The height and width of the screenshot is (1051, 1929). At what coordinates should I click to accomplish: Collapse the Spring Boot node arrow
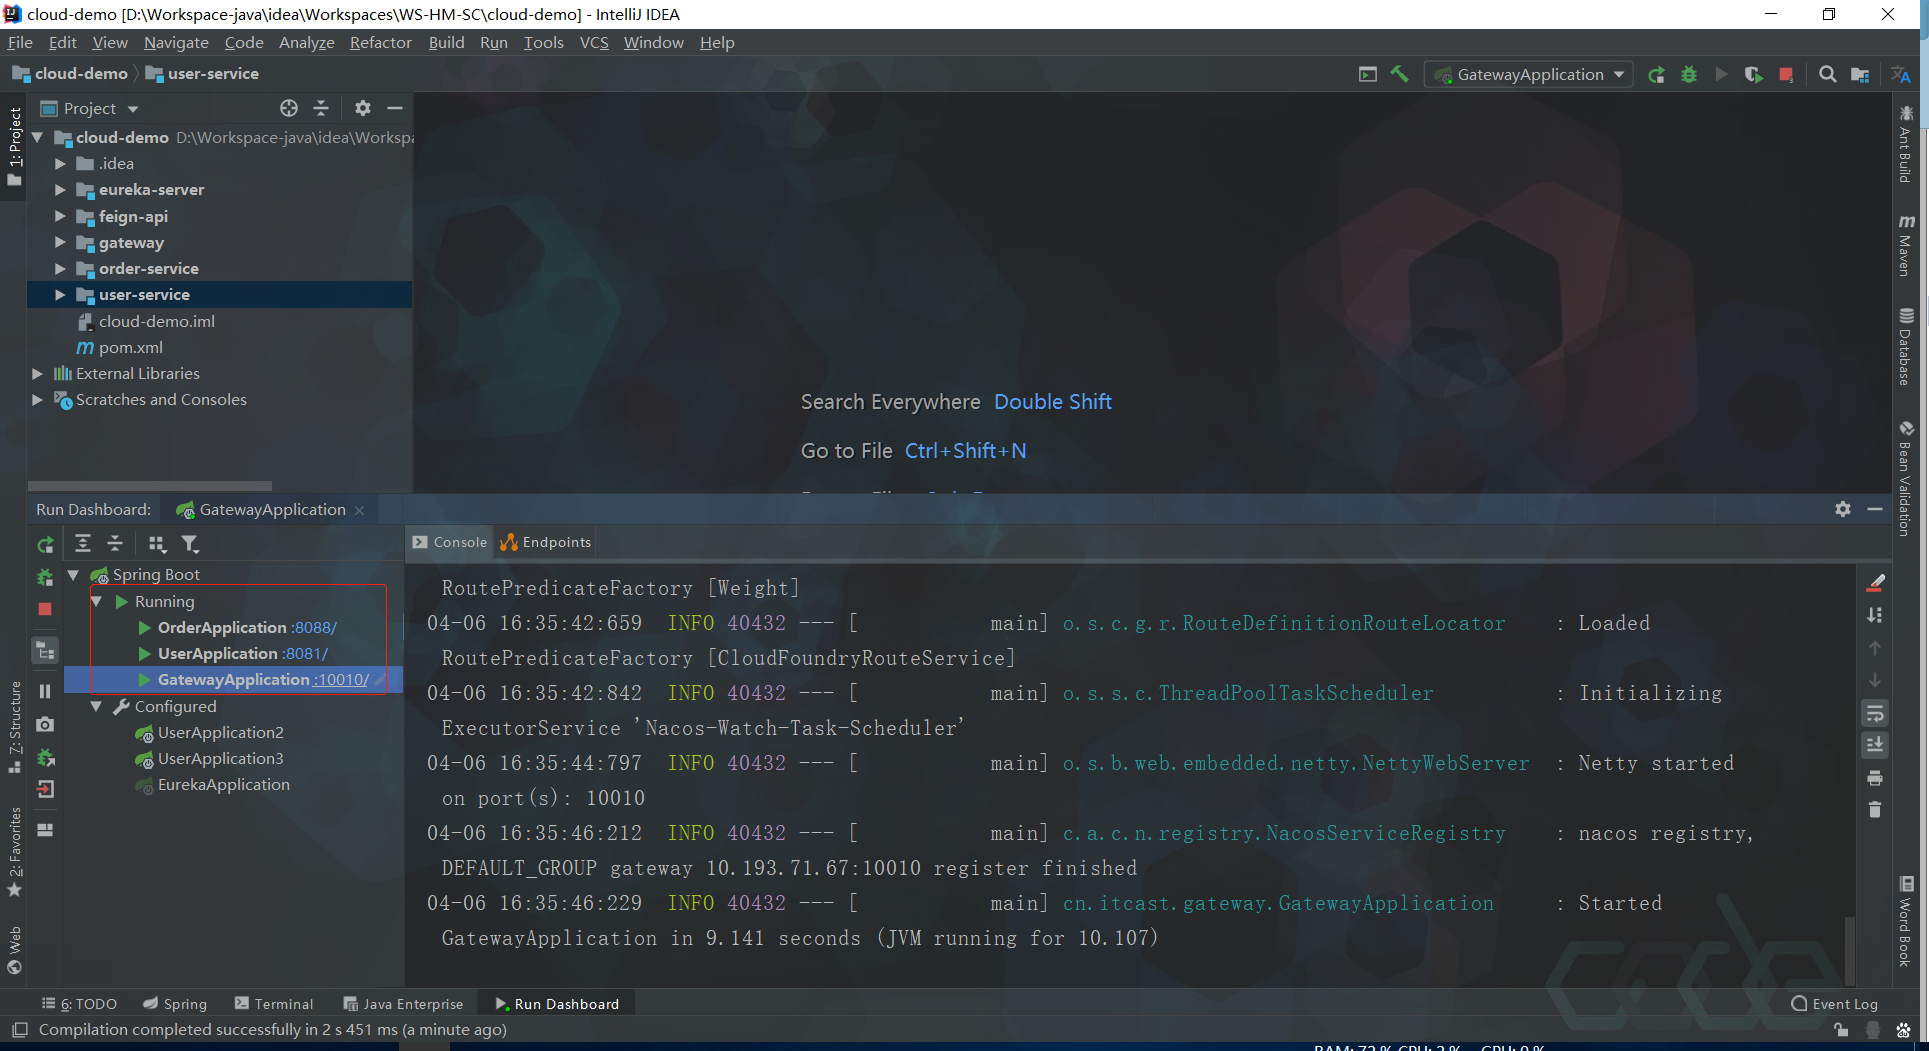pos(74,575)
